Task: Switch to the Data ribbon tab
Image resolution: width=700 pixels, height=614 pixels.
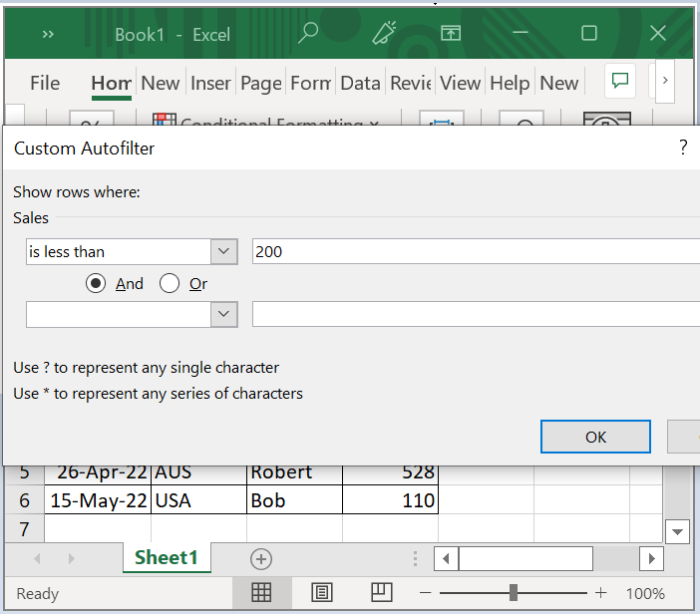Action: pyautogui.click(x=360, y=83)
